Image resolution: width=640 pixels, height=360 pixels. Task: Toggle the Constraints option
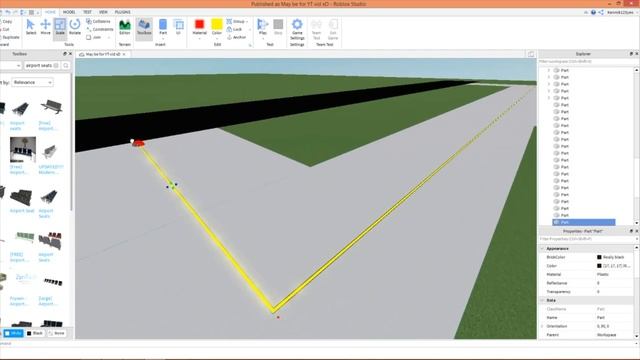click(x=100, y=29)
